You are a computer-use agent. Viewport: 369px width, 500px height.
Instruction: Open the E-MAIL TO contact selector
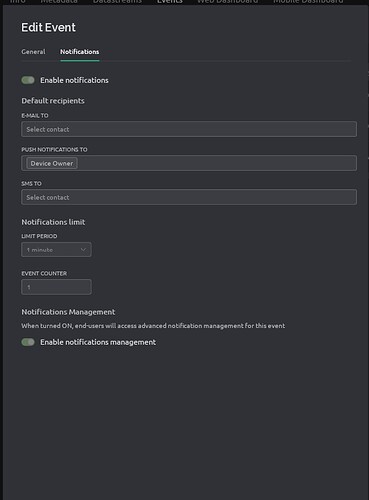click(189, 129)
